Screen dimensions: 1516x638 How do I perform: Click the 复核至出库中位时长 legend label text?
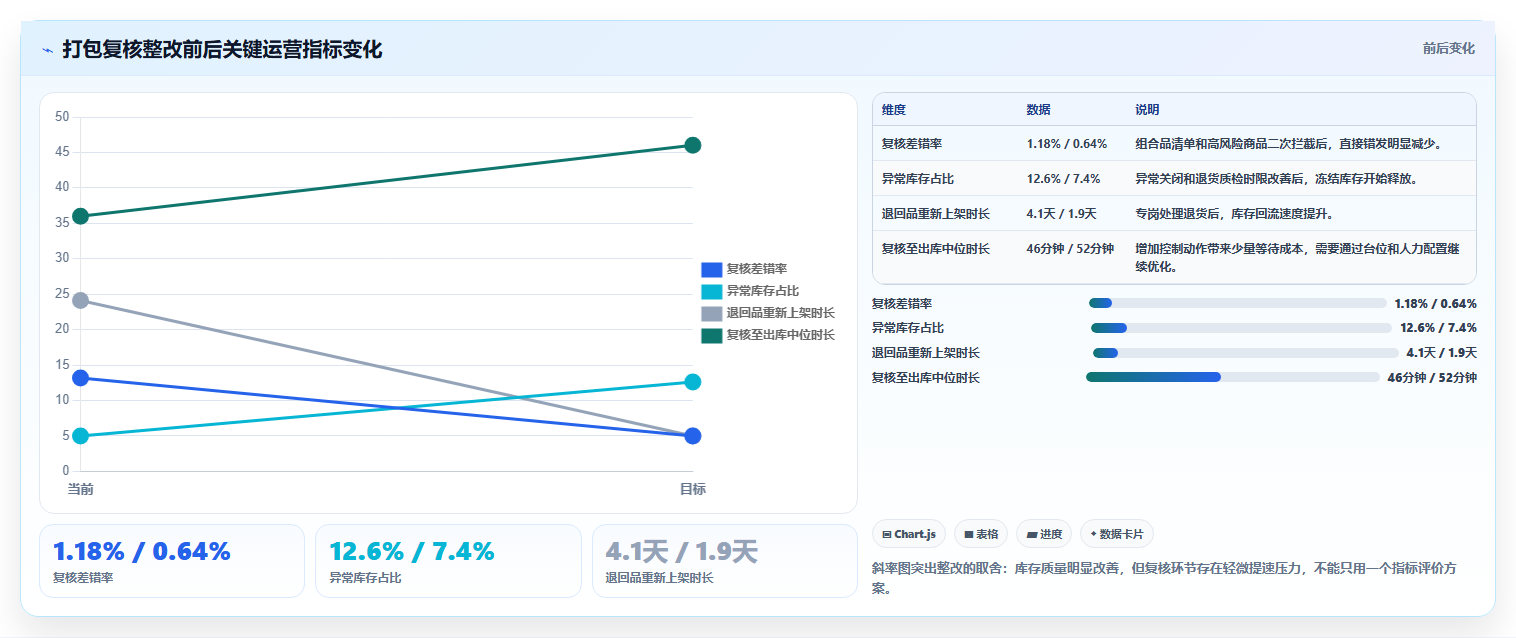coord(780,335)
